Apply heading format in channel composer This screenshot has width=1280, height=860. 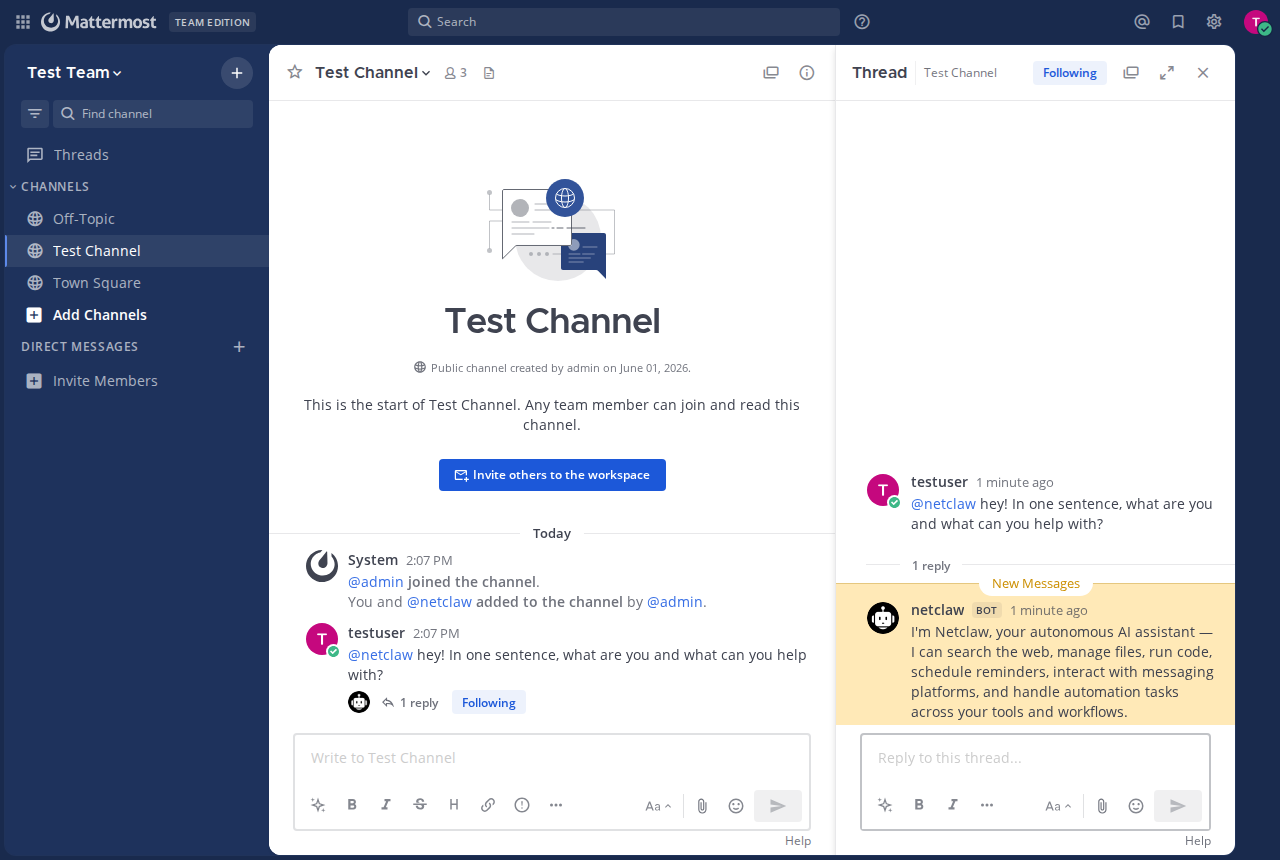coord(454,805)
